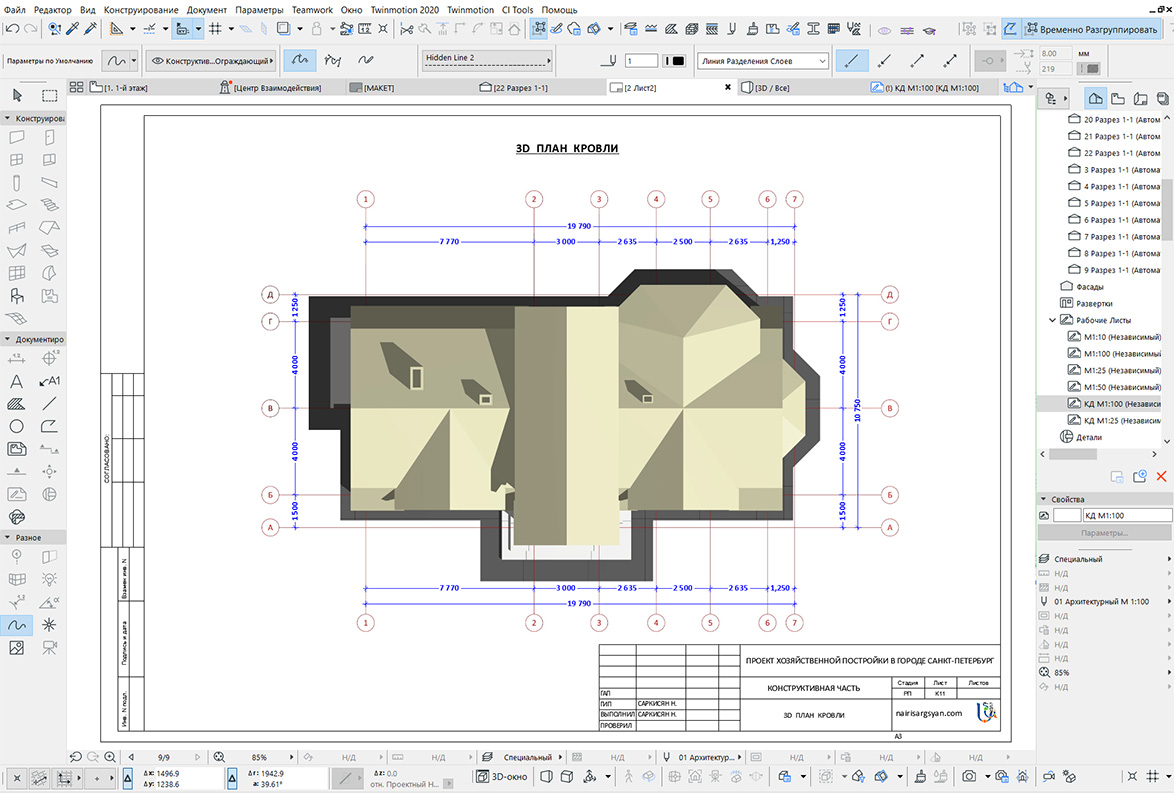
Task: Select Фасады in the navigator tree
Action: tap(1089, 287)
